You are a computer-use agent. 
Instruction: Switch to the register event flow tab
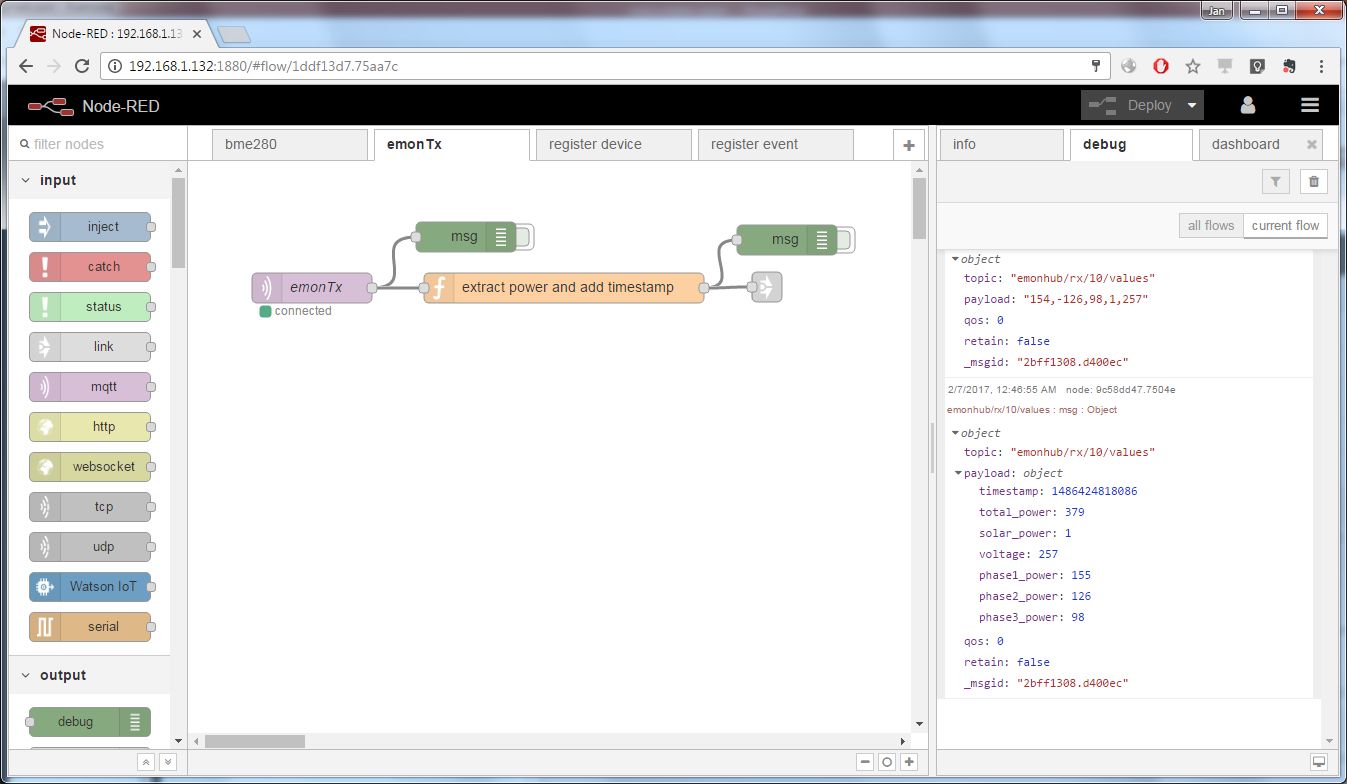click(x=775, y=145)
